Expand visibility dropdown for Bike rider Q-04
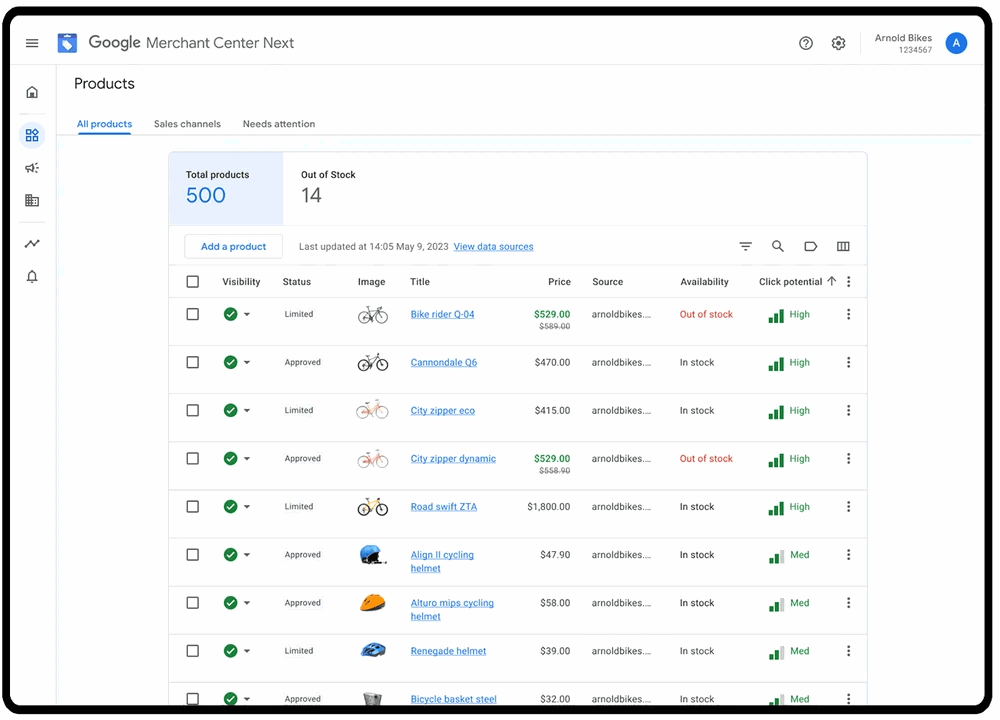This screenshot has width=1000, height=720. coord(247,314)
